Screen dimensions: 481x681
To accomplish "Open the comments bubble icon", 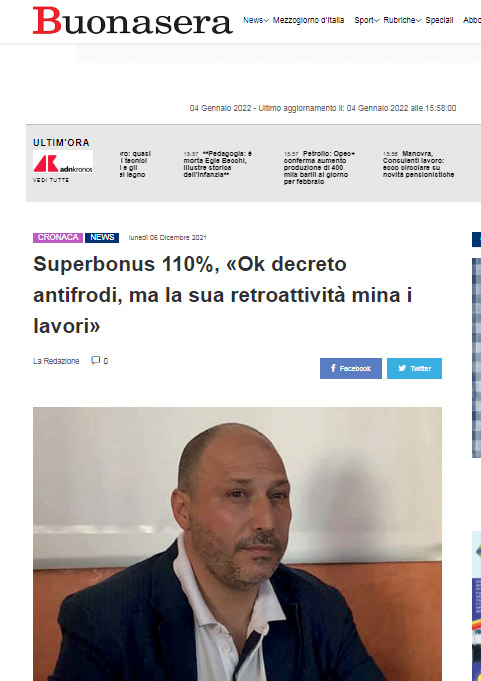I will [x=96, y=360].
